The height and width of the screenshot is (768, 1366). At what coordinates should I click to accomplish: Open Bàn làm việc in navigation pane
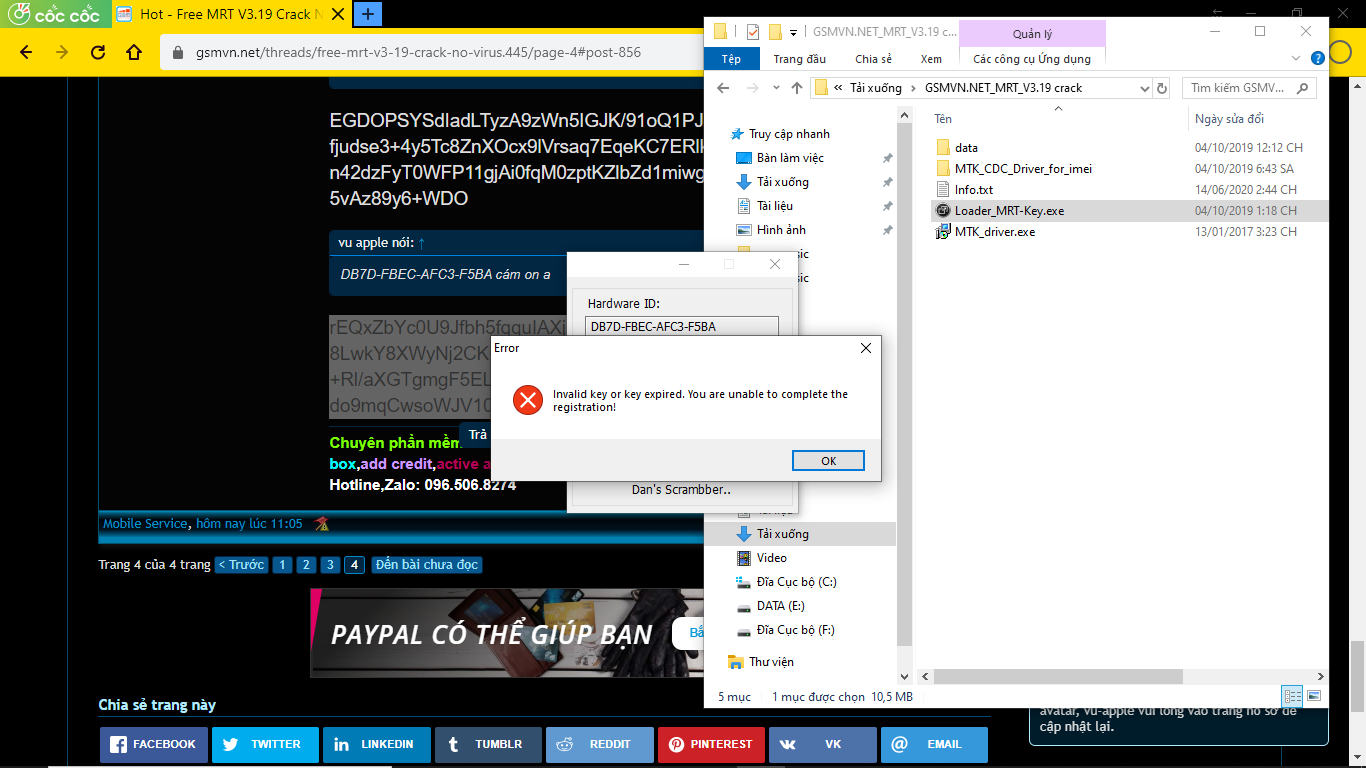tap(790, 158)
